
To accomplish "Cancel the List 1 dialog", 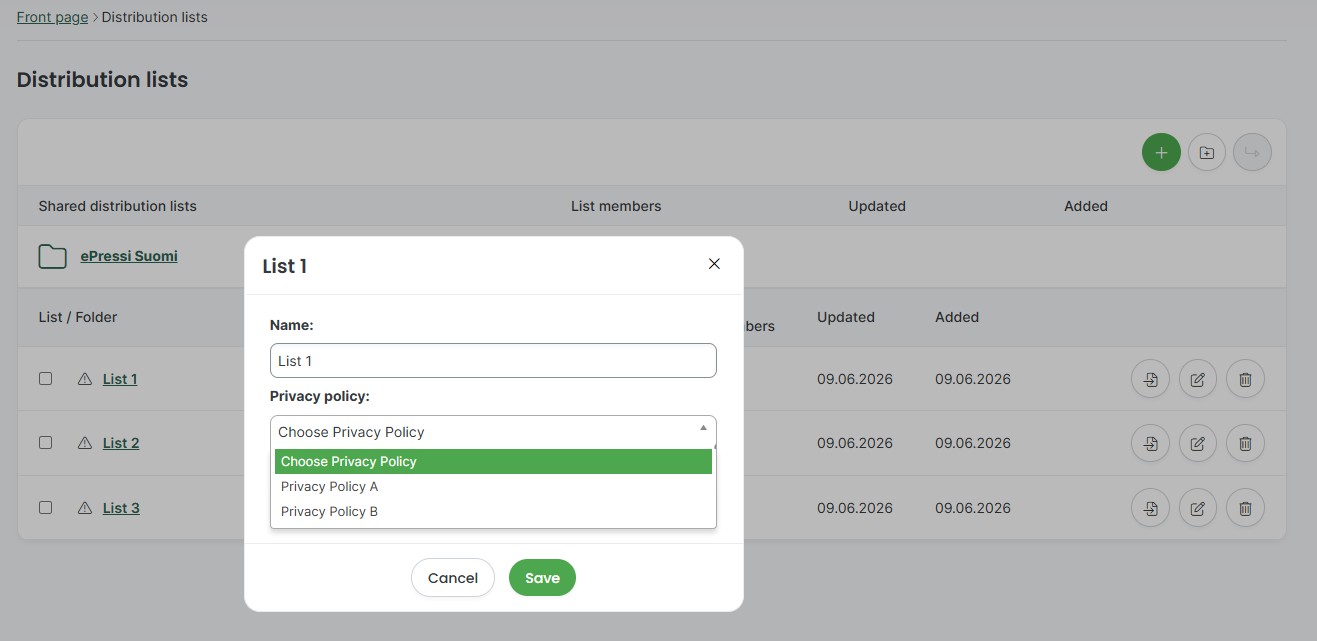I will [453, 577].
